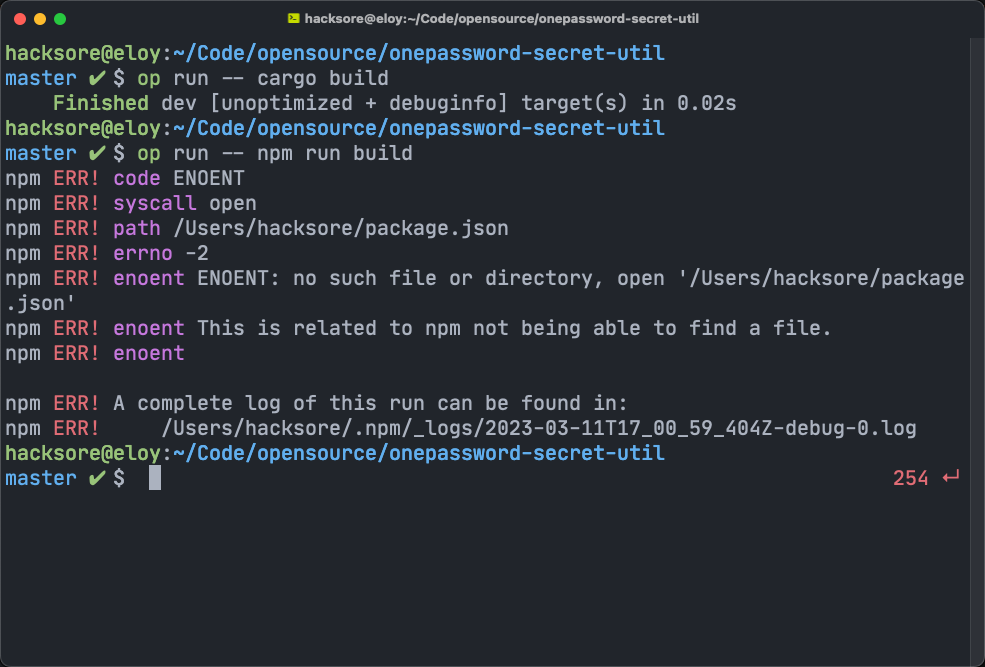The width and height of the screenshot is (985, 667).
Task: Click the terminal icon in the title bar
Action: (293, 18)
